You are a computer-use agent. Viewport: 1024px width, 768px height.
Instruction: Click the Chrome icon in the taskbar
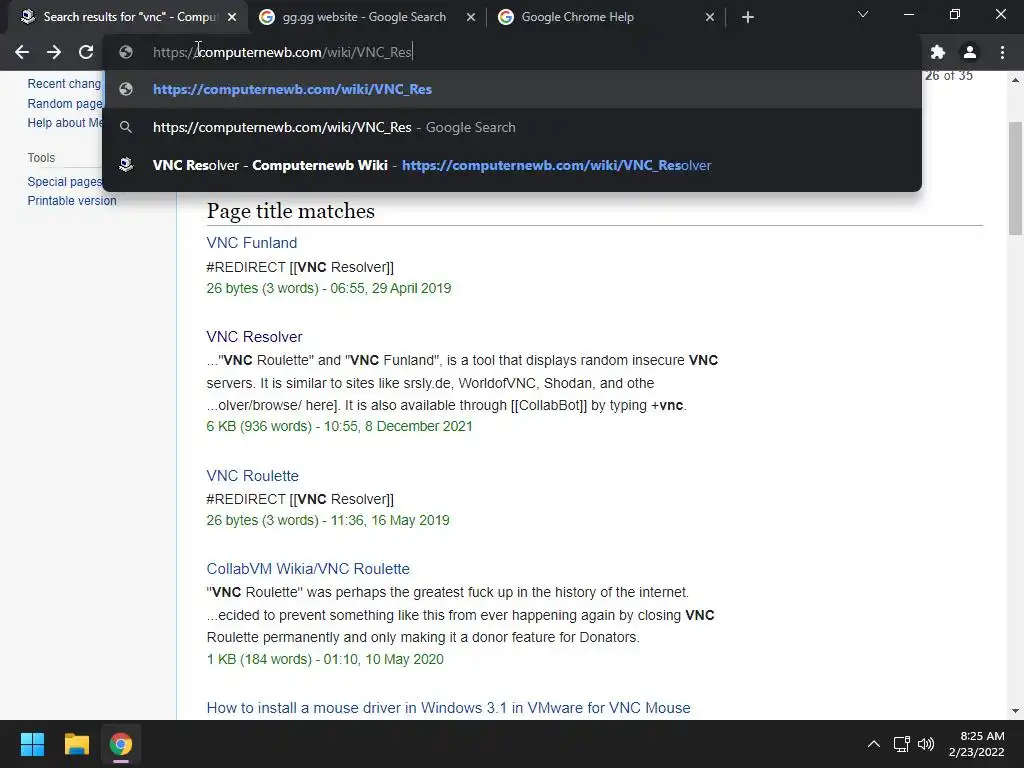tap(120, 744)
